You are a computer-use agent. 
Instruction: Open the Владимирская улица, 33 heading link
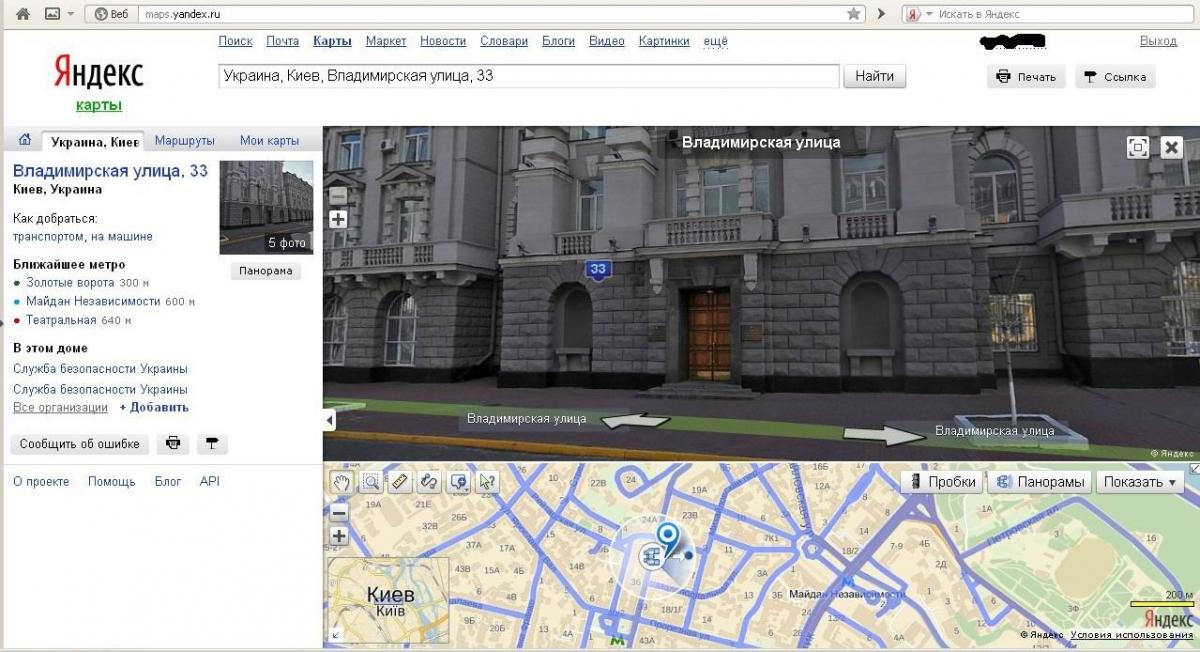[x=111, y=171]
